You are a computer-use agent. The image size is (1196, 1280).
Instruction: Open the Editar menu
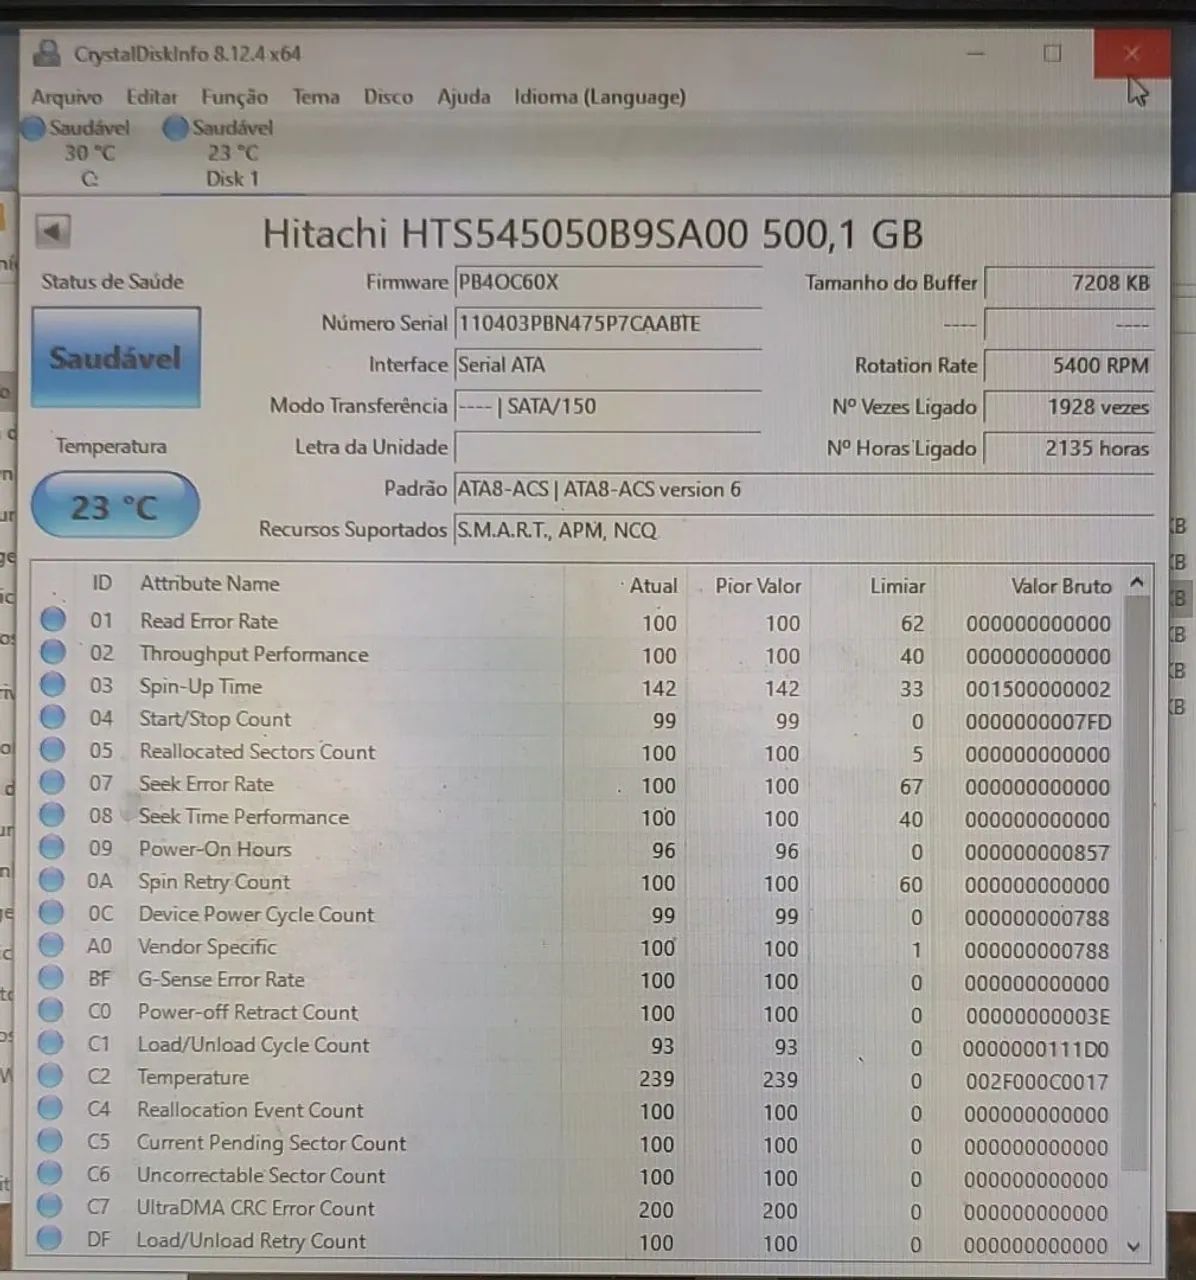152,97
